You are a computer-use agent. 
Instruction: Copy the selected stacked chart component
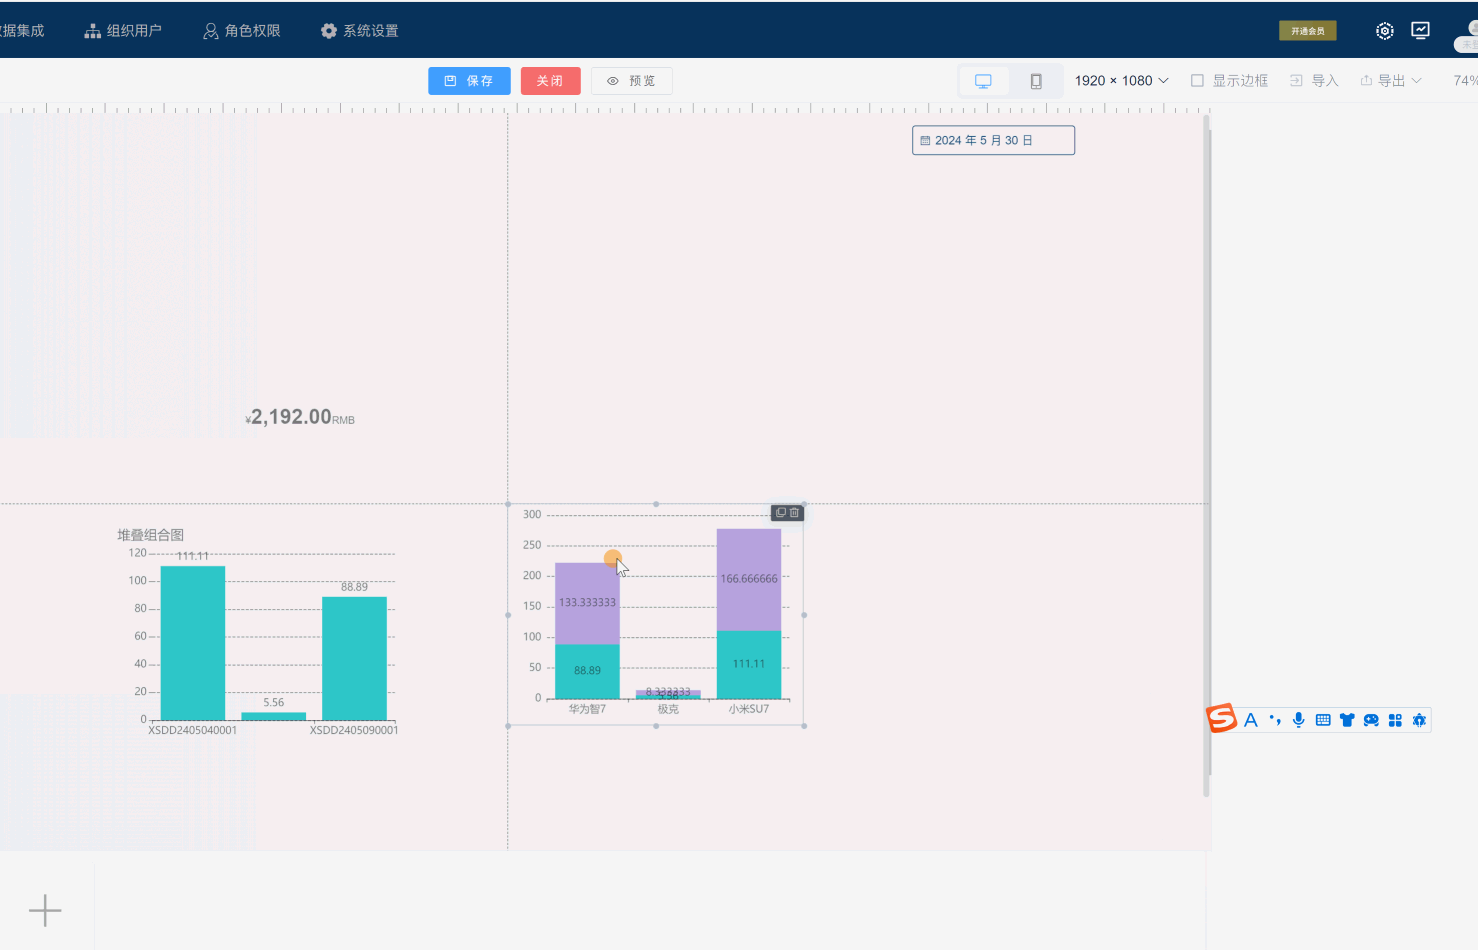(x=781, y=513)
